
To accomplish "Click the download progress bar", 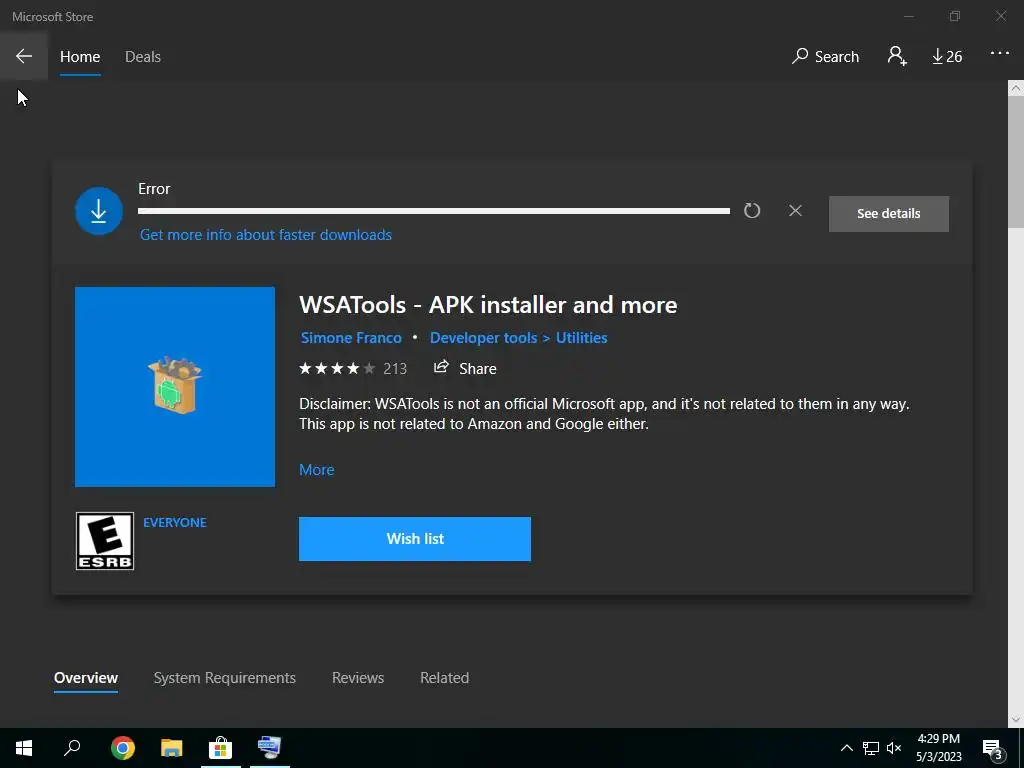I will coord(434,211).
